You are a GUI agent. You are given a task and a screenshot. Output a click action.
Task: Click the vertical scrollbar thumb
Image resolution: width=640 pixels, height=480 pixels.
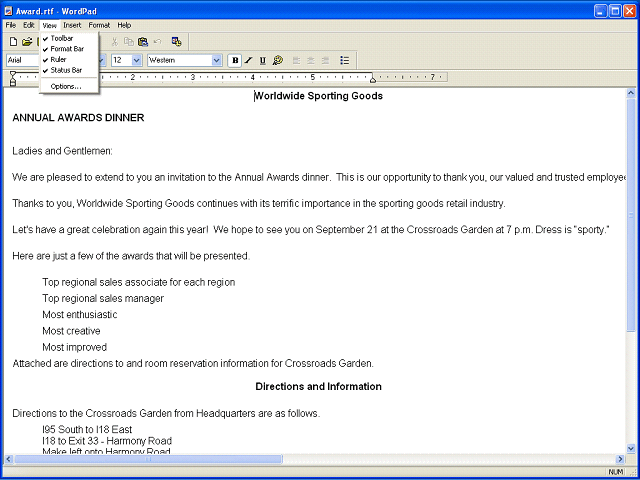pyautogui.click(x=630, y=215)
